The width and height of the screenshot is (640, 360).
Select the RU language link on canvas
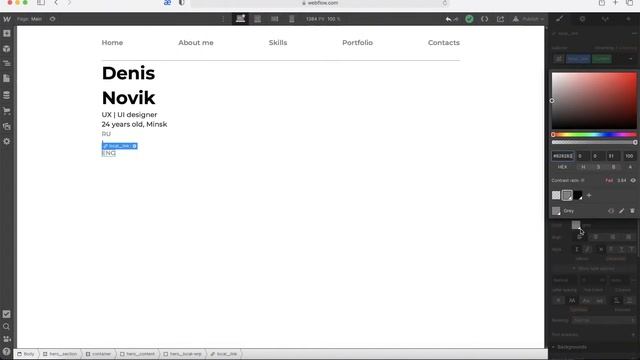tap(106, 134)
